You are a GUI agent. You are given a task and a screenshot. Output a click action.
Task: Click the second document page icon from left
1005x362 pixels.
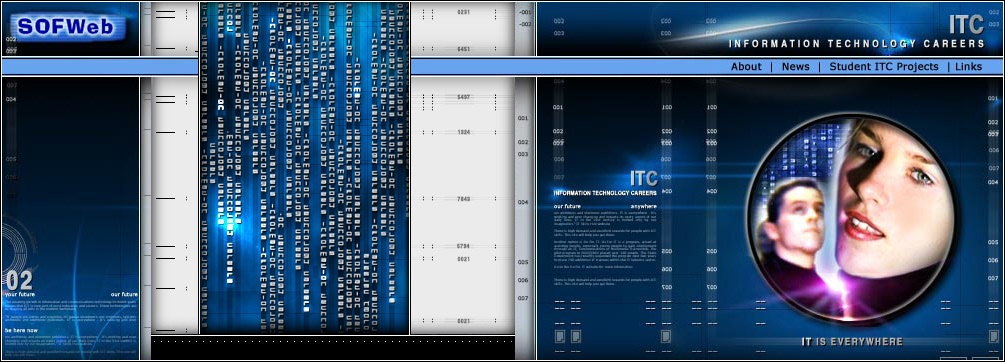[x=576, y=336]
